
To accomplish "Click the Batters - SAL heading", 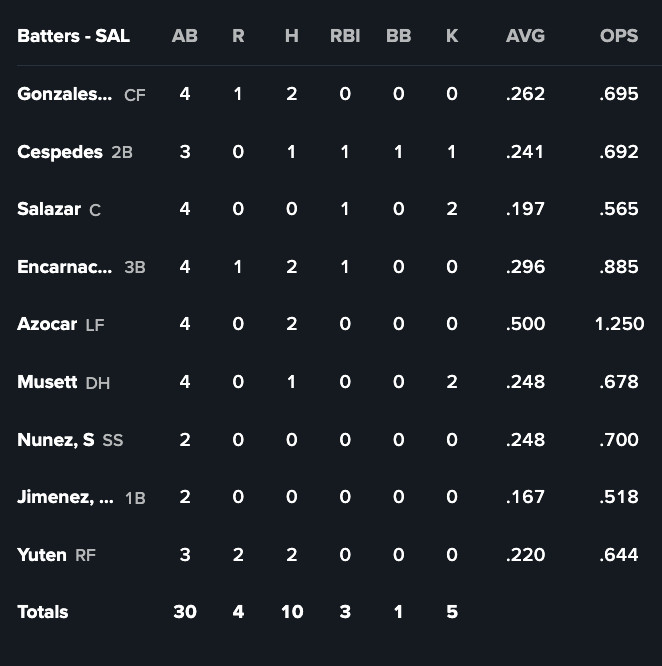I will 73,36.
